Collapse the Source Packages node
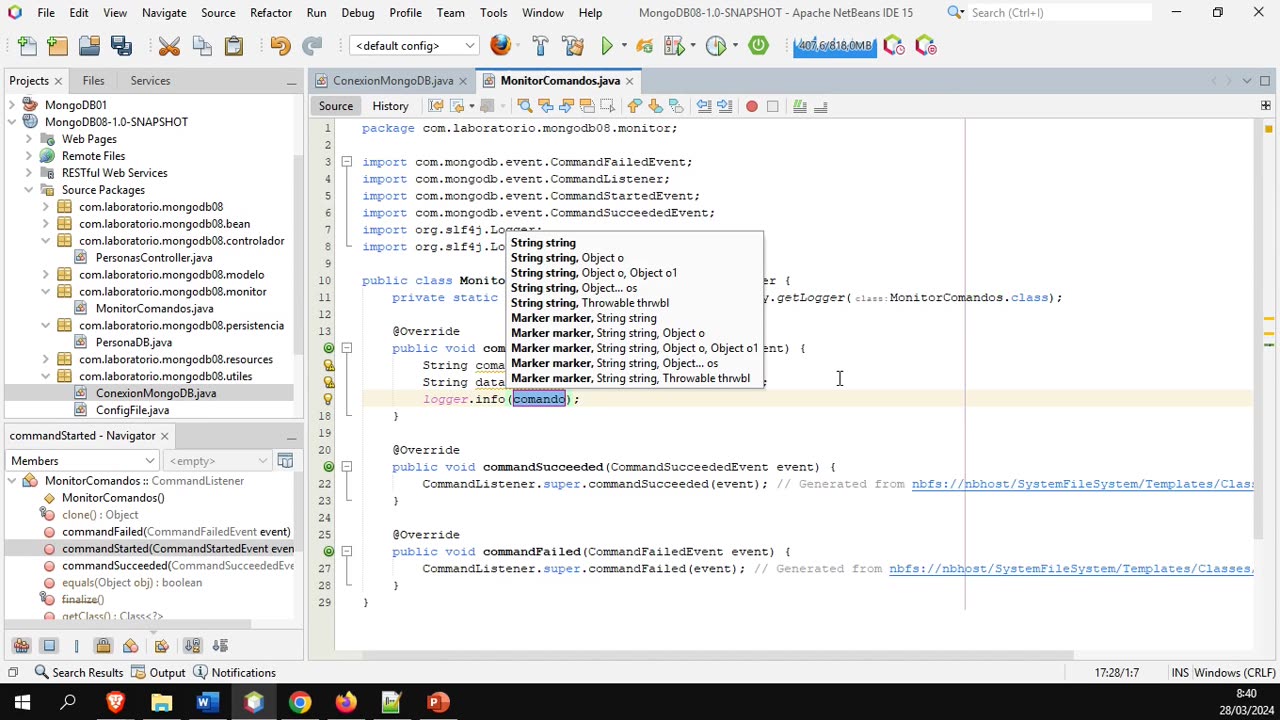This screenshot has height=720, width=1280. (28, 190)
